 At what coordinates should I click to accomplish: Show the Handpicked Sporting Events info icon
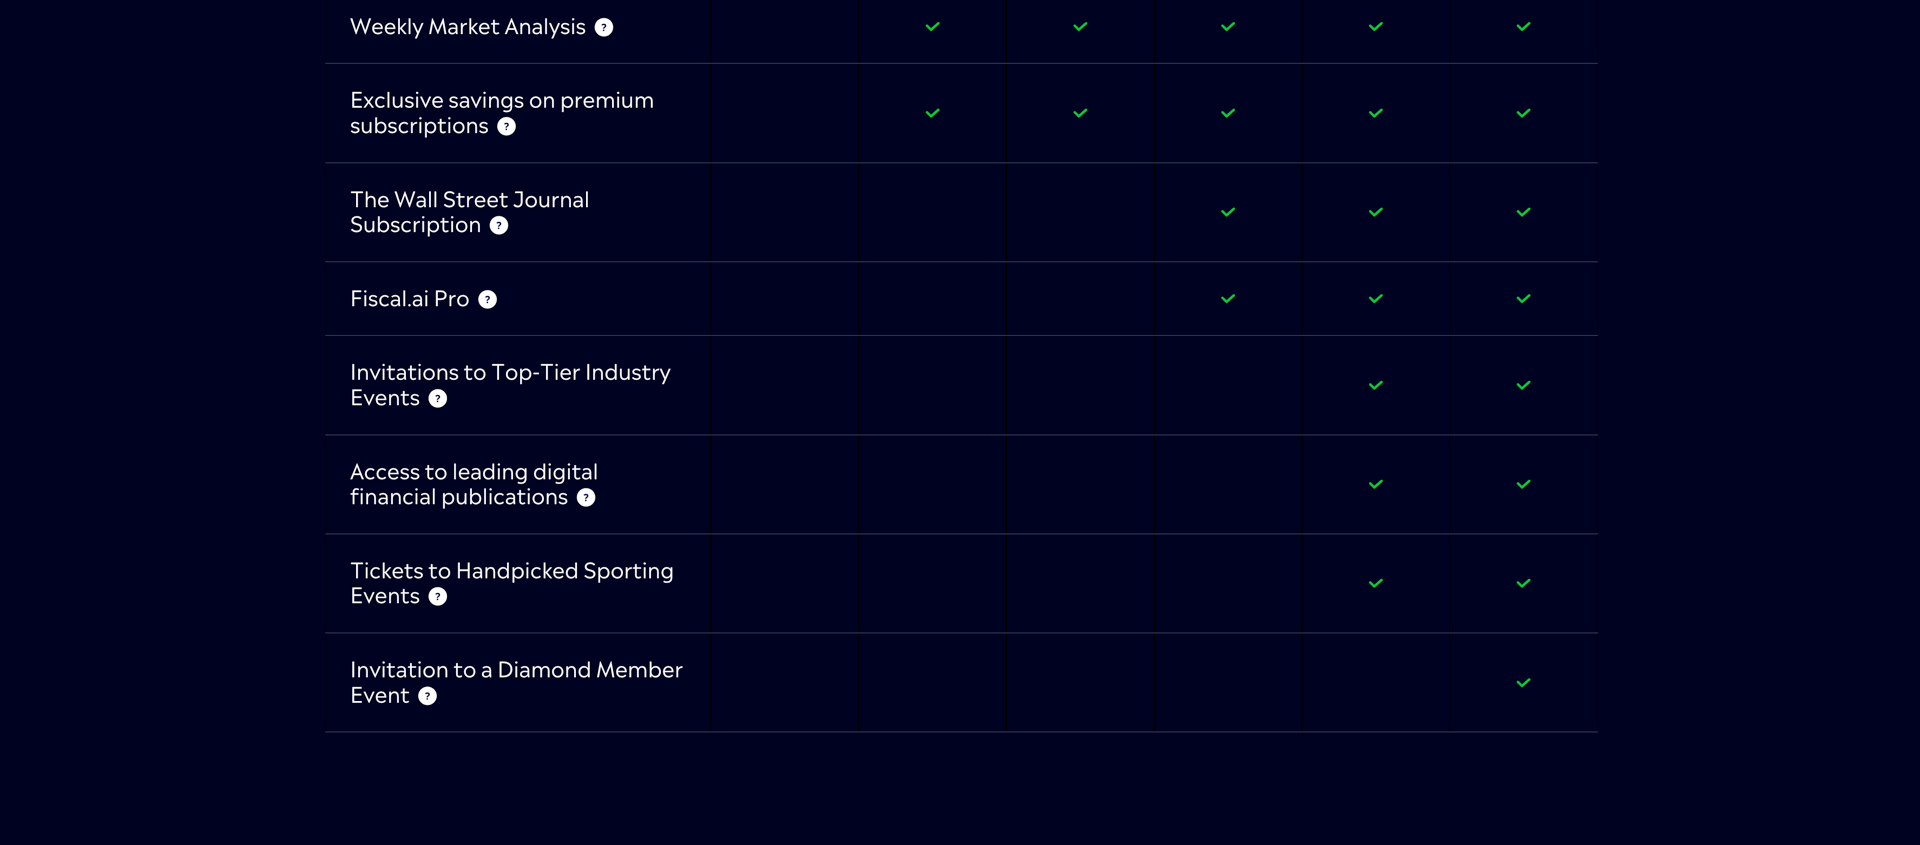tap(438, 597)
